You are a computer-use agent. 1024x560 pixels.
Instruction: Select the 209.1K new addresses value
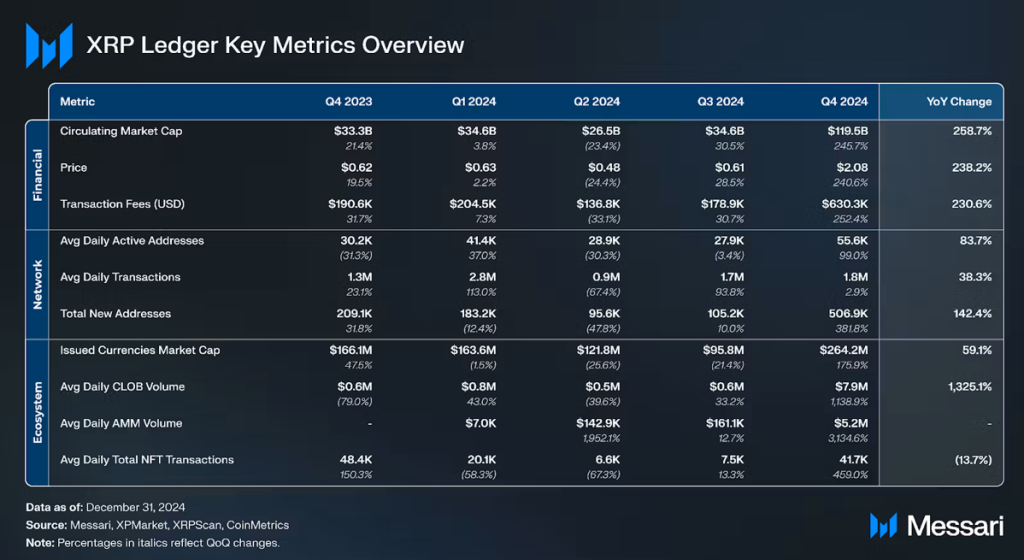[x=355, y=314]
